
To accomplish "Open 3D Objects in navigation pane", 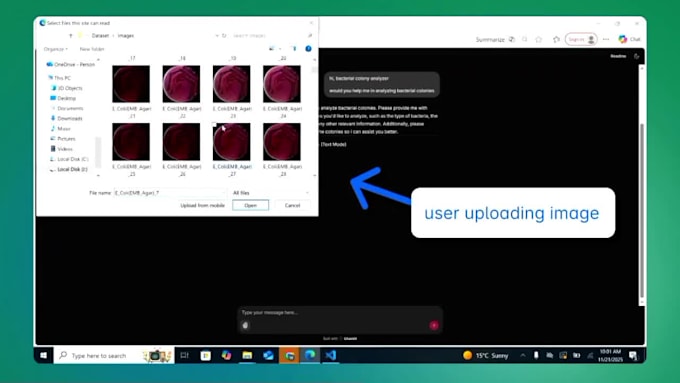I will [x=66, y=88].
